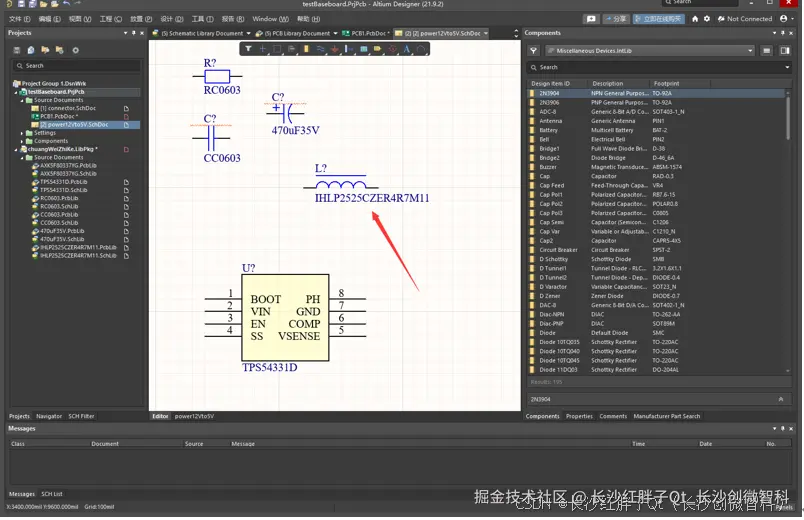Open the Properties tab in Components panel

pyautogui.click(x=579, y=416)
